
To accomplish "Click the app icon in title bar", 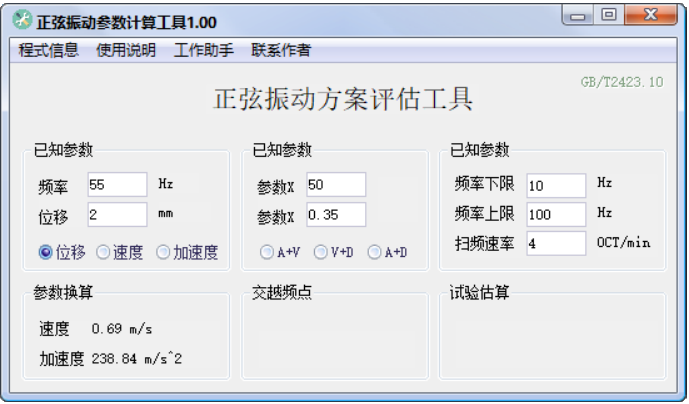I will click(22, 21).
